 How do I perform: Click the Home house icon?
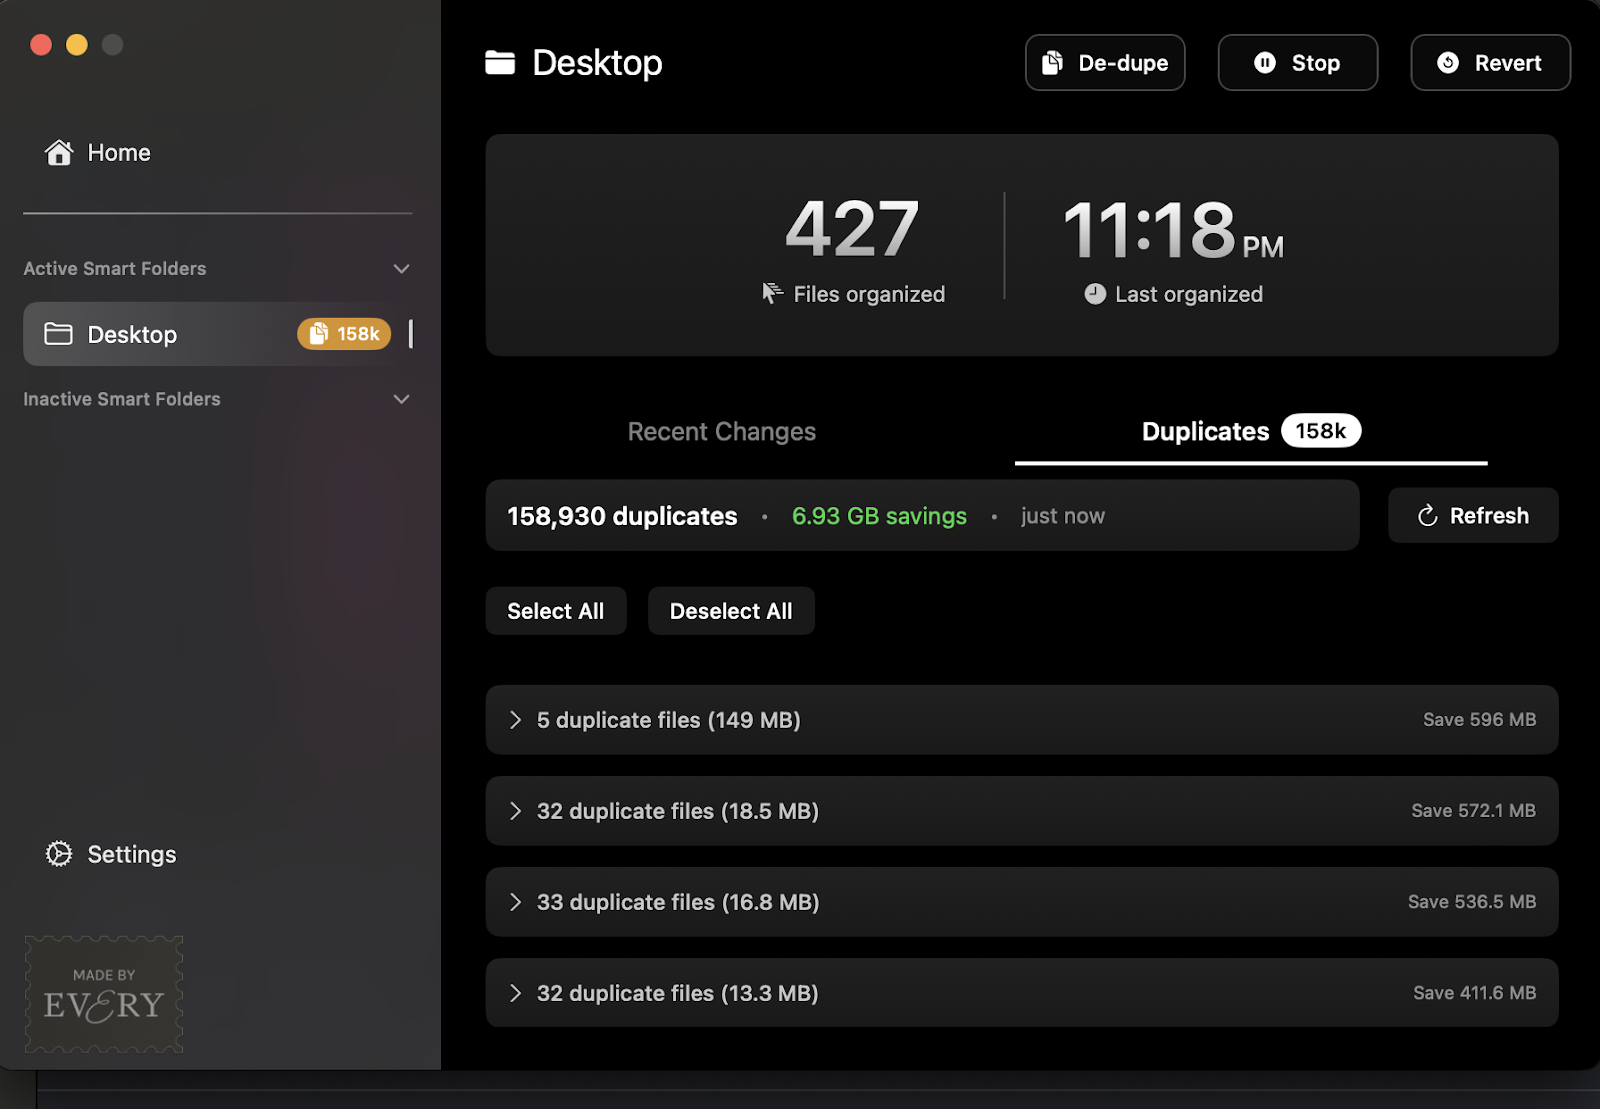[59, 152]
